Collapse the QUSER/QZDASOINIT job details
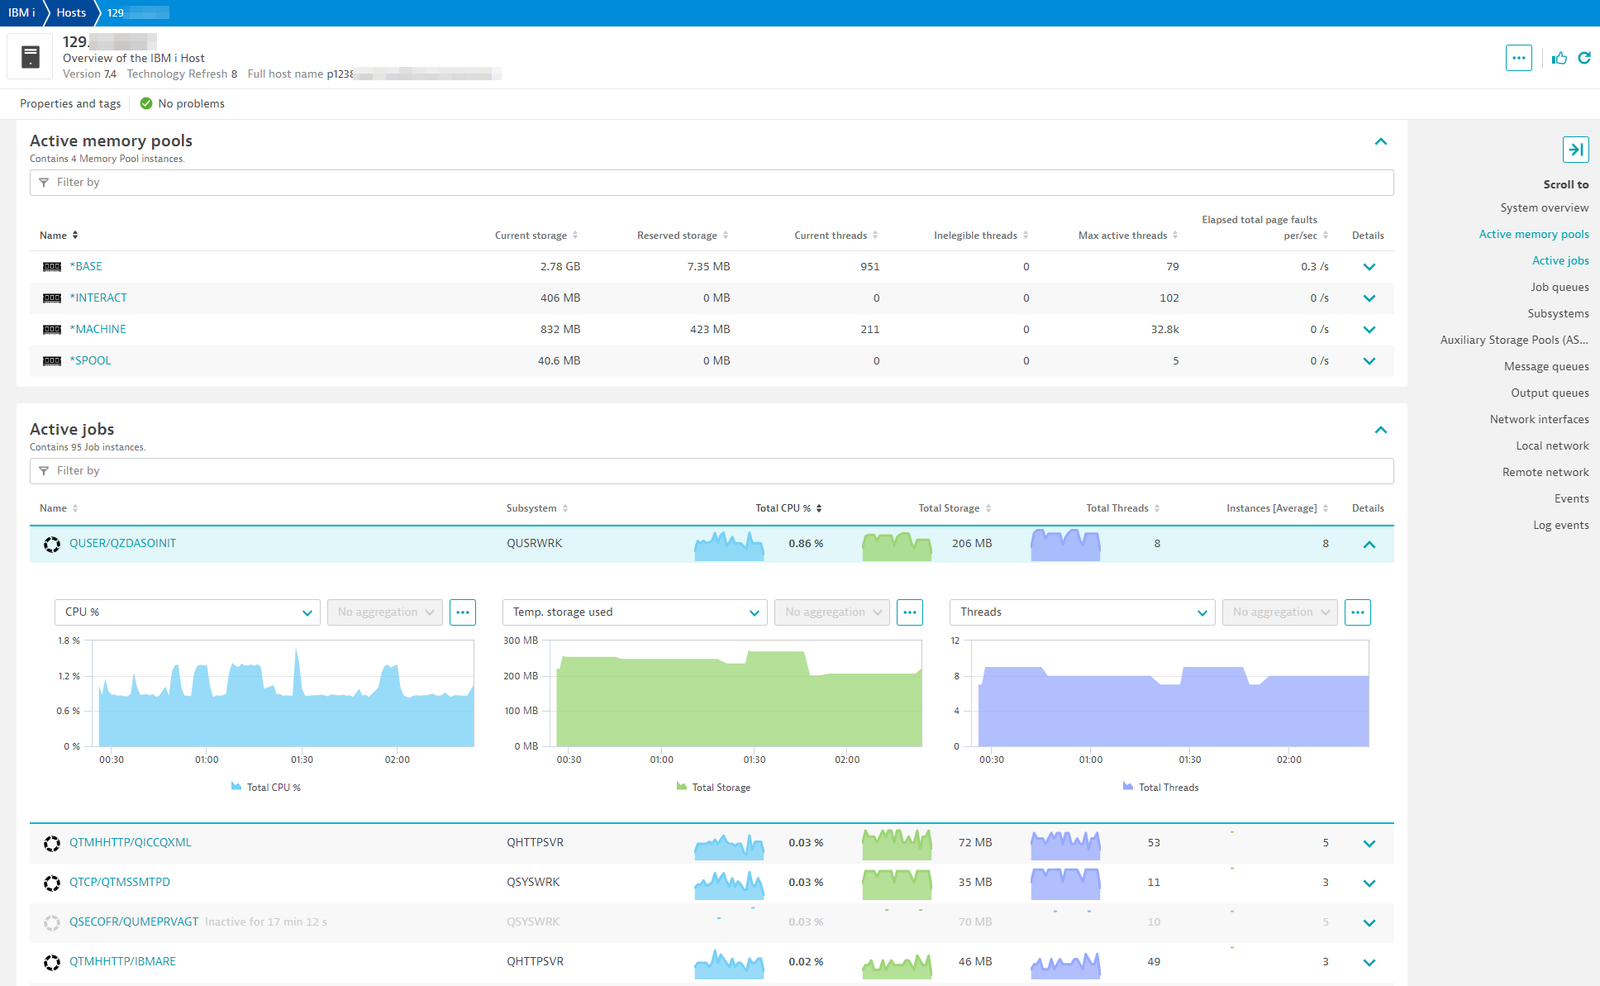This screenshot has height=986, width=1600. point(1369,544)
